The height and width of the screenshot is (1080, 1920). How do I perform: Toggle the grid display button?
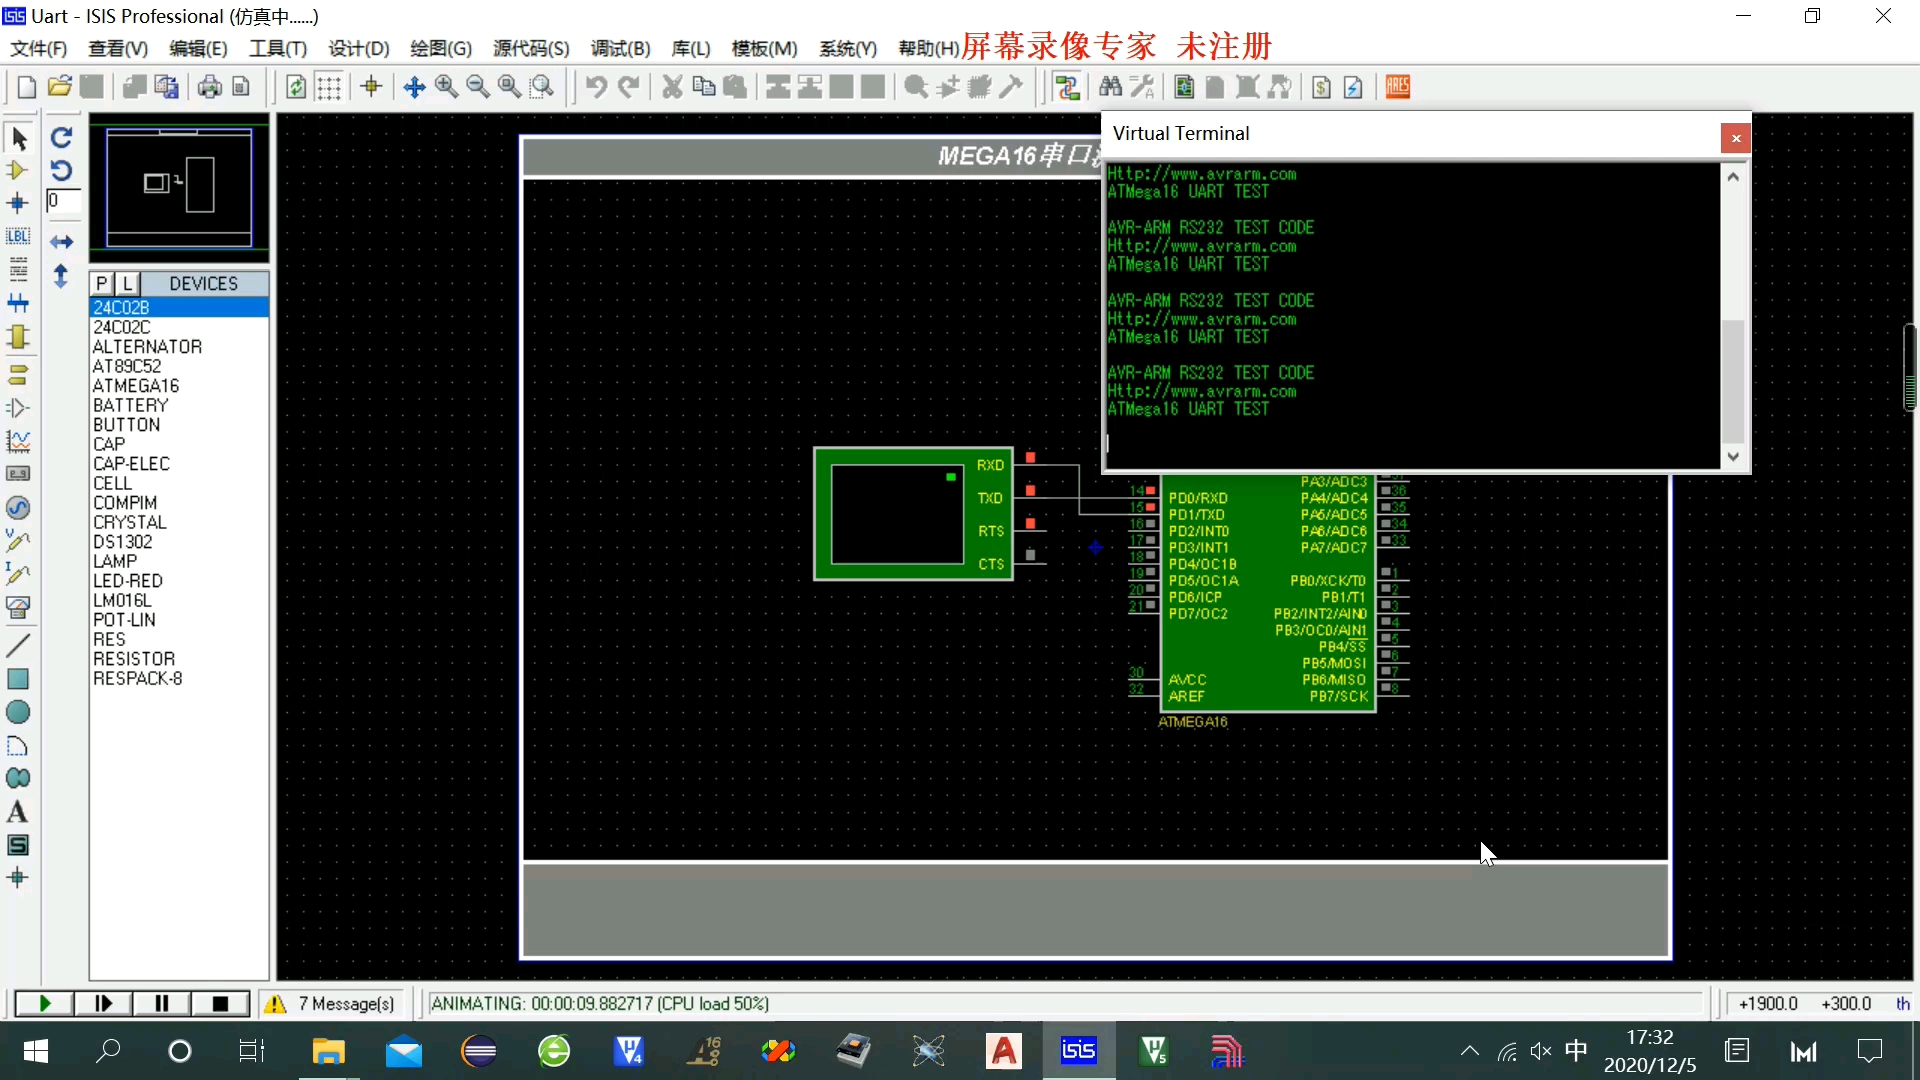(x=329, y=87)
